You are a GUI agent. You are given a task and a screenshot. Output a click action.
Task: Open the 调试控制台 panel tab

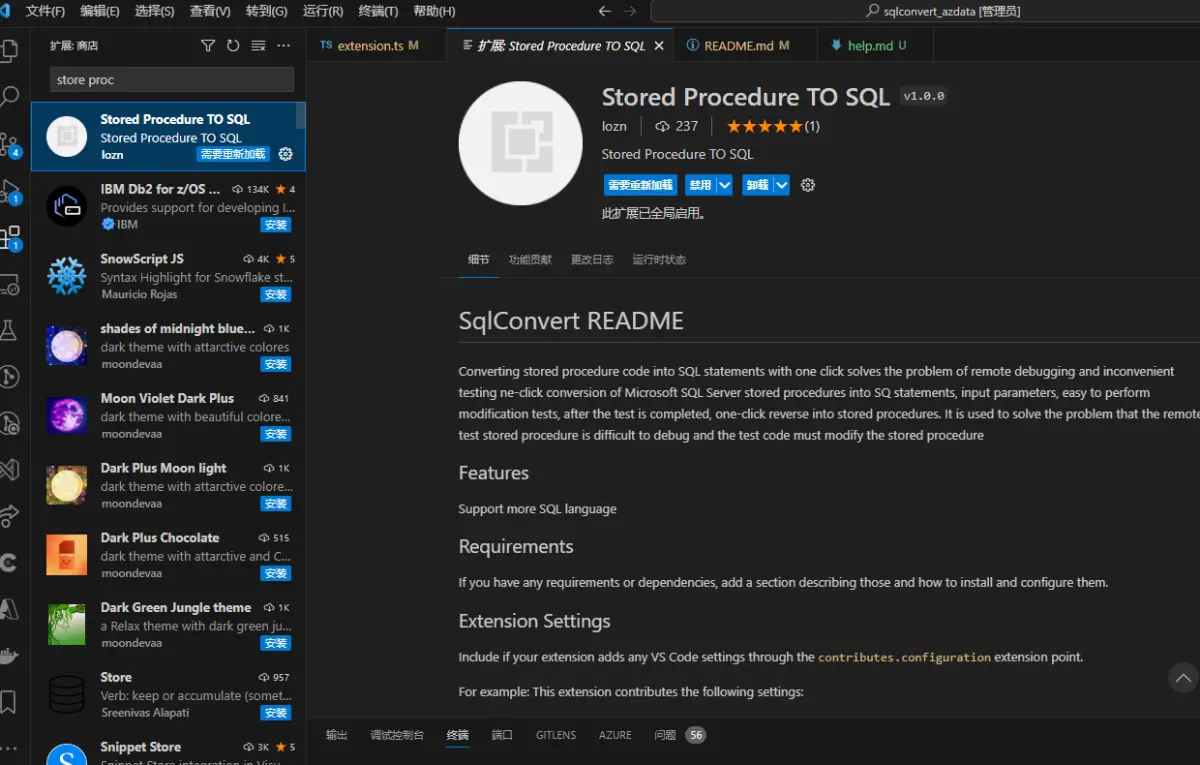pyautogui.click(x=397, y=735)
